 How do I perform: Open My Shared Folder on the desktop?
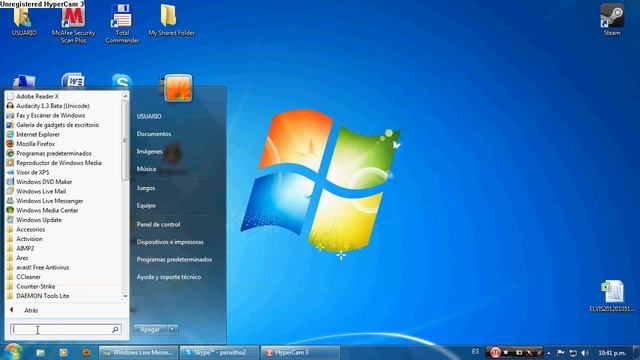pos(171,20)
